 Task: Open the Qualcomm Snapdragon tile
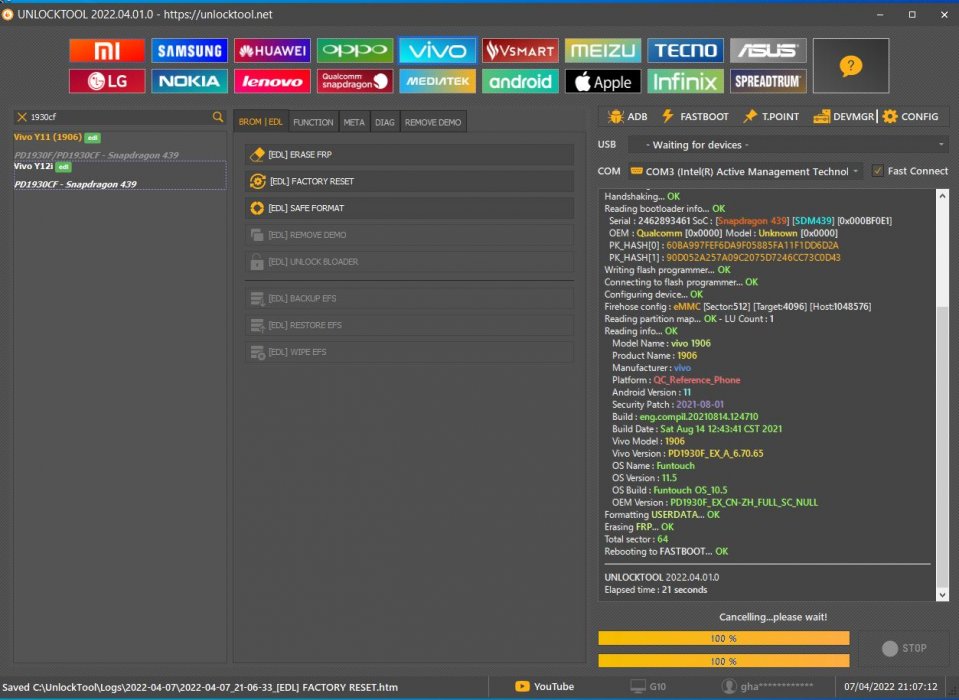[355, 81]
